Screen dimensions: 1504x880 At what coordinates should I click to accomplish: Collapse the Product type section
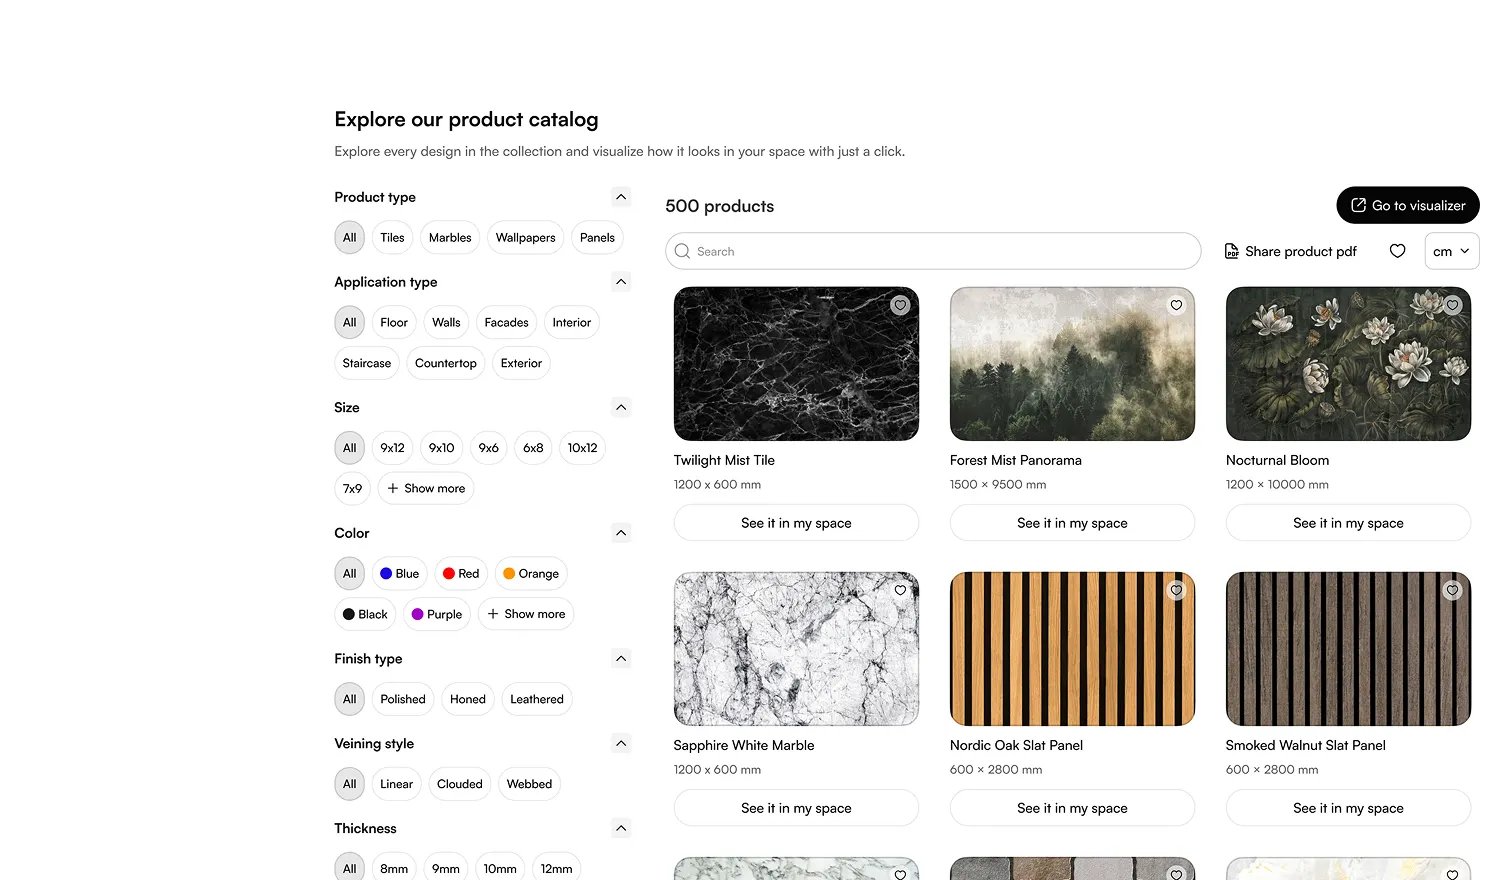point(621,197)
